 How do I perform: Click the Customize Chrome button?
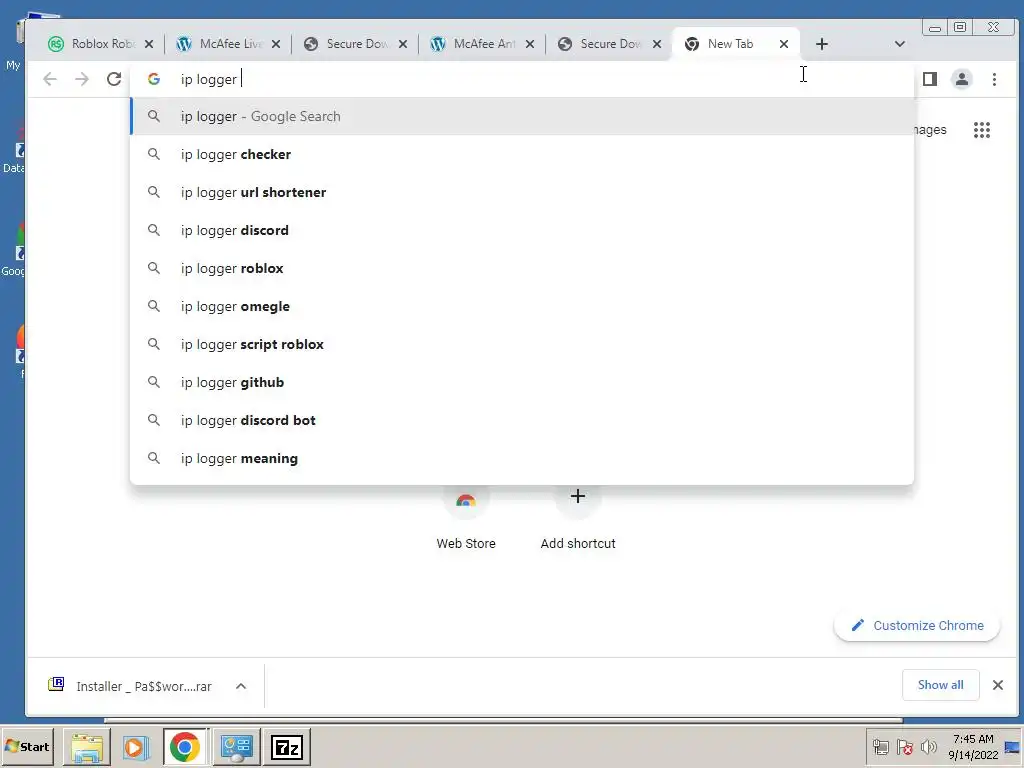pos(917,626)
